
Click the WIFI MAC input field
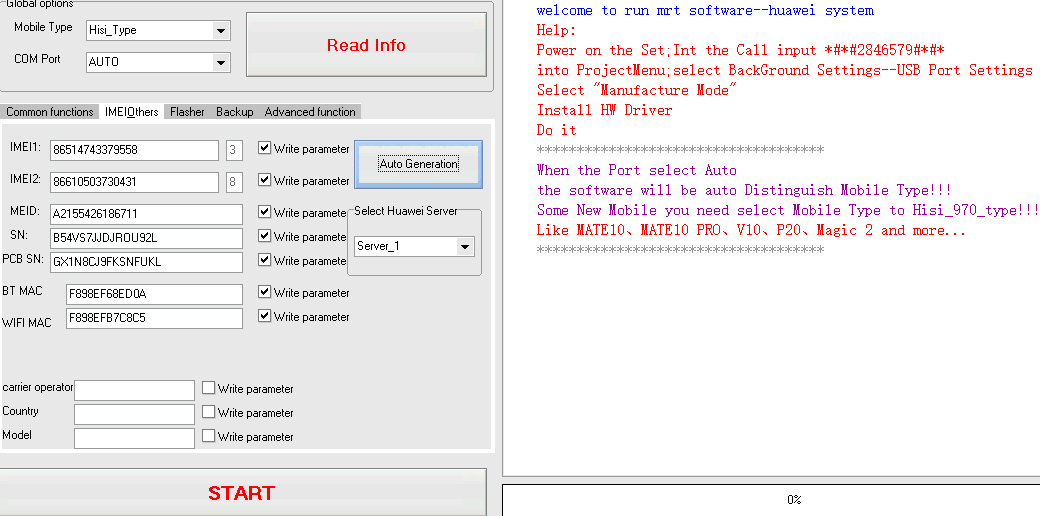point(153,318)
